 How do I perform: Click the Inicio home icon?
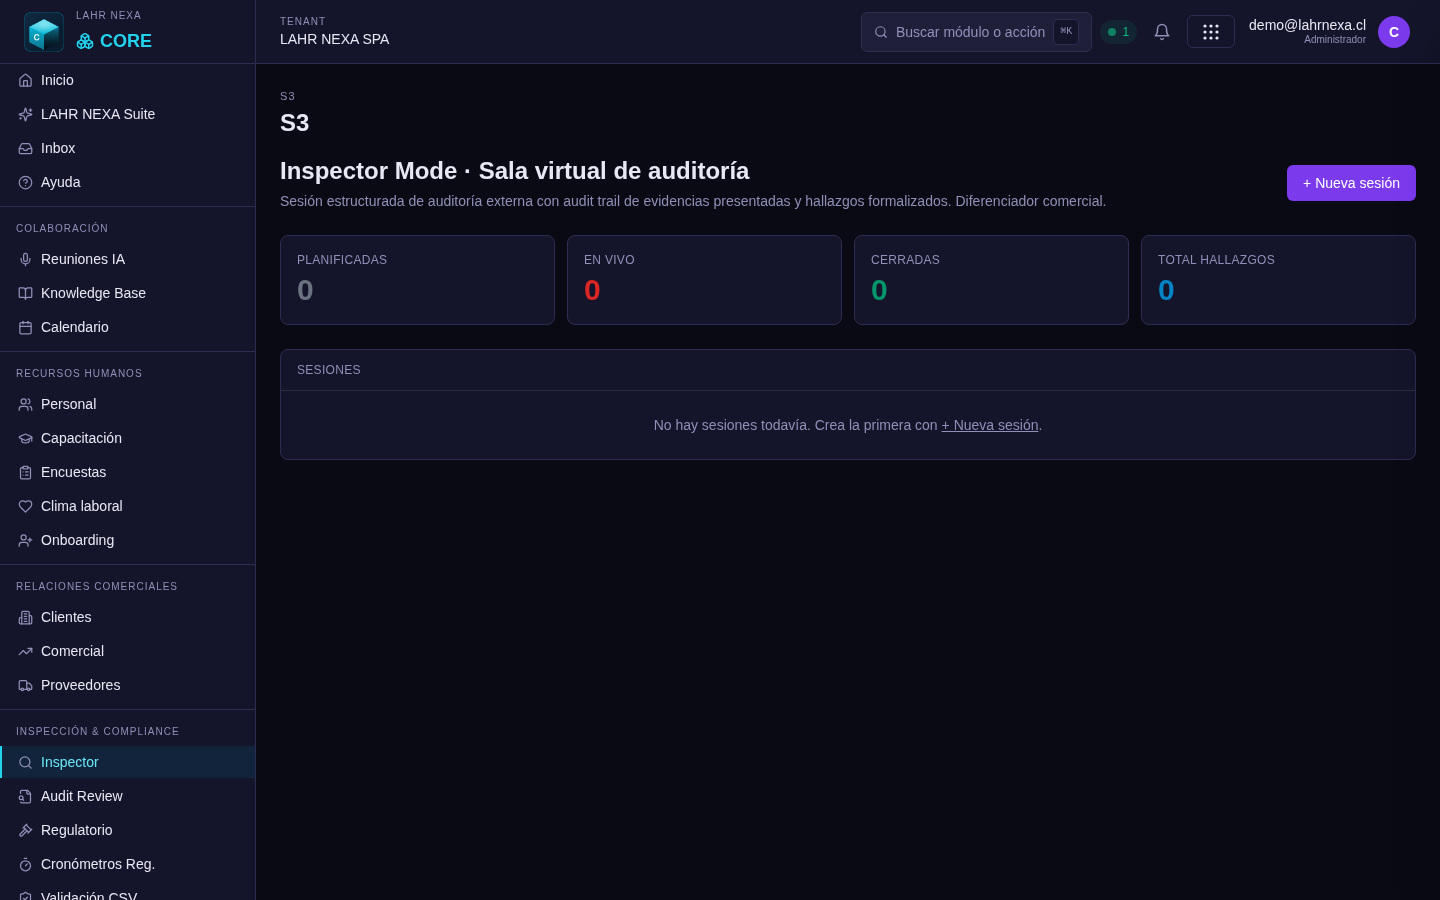pos(26,80)
